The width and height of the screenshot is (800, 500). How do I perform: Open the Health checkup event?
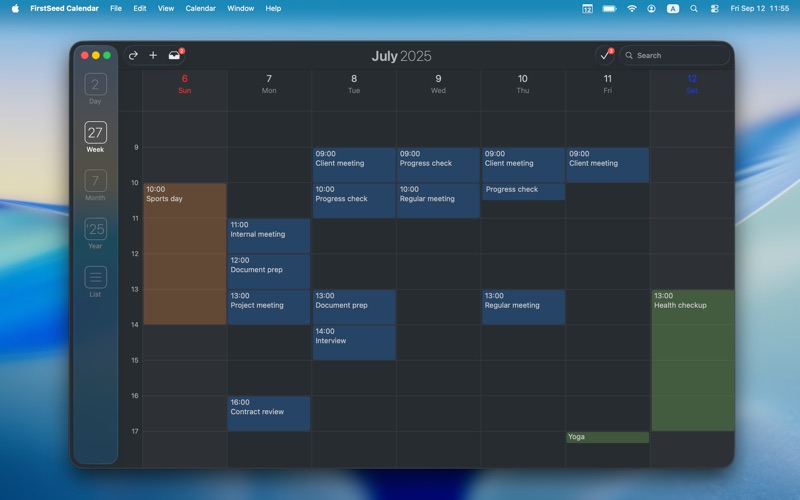[x=692, y=360]
